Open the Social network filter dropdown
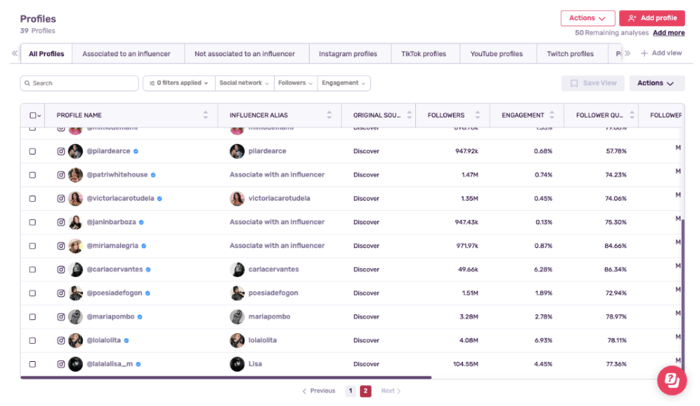The image size is (700, 406). click(242, 84)
